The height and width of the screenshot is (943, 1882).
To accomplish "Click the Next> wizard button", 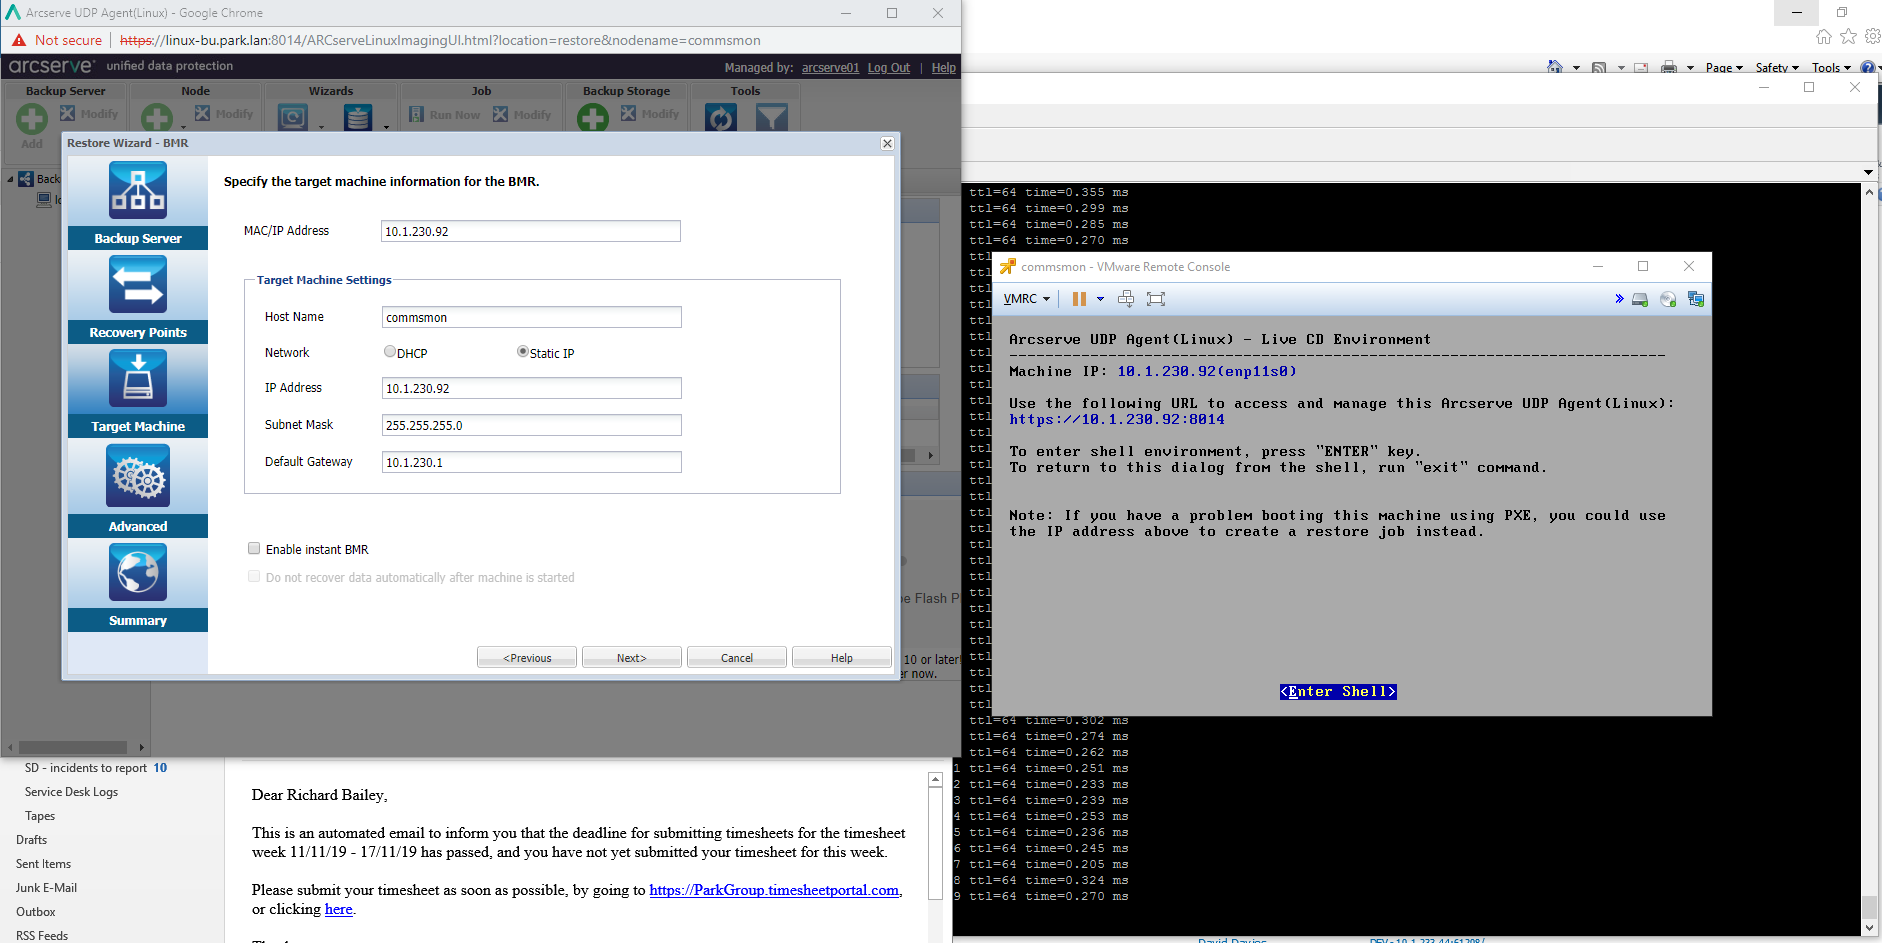I will tap(632, 657).
